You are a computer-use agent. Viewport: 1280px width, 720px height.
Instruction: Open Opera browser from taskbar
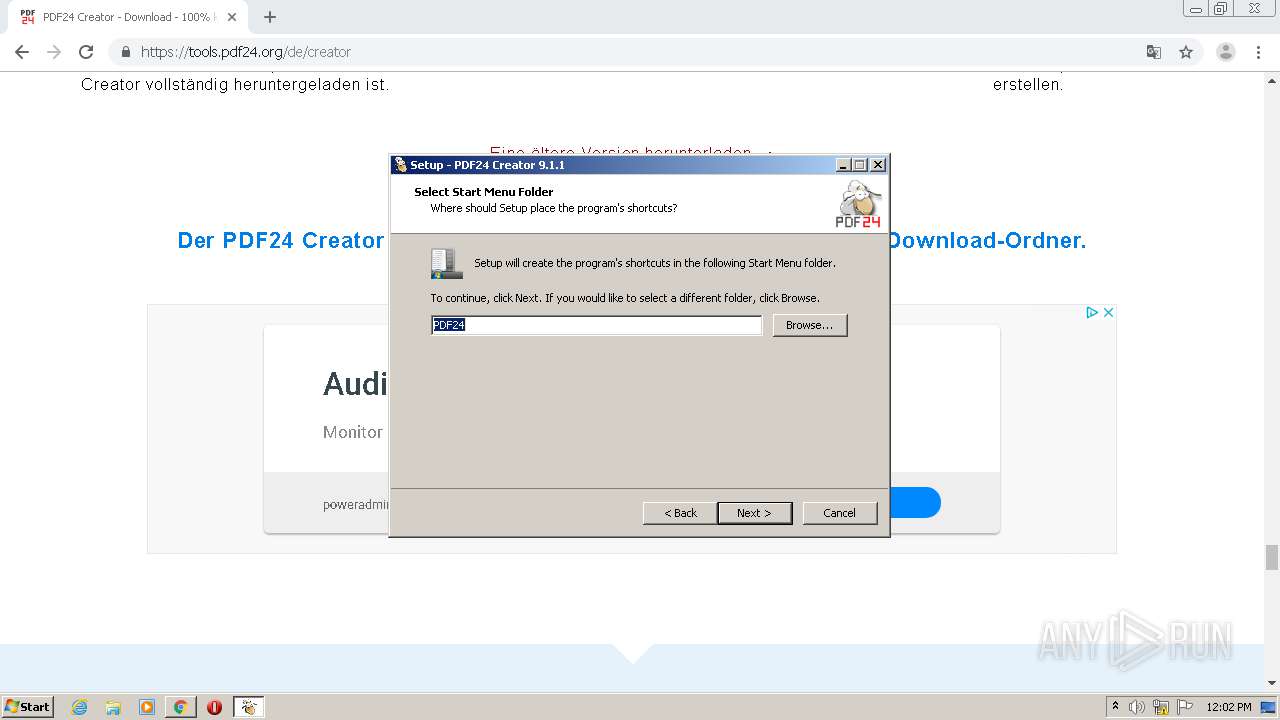pos(214,707)
